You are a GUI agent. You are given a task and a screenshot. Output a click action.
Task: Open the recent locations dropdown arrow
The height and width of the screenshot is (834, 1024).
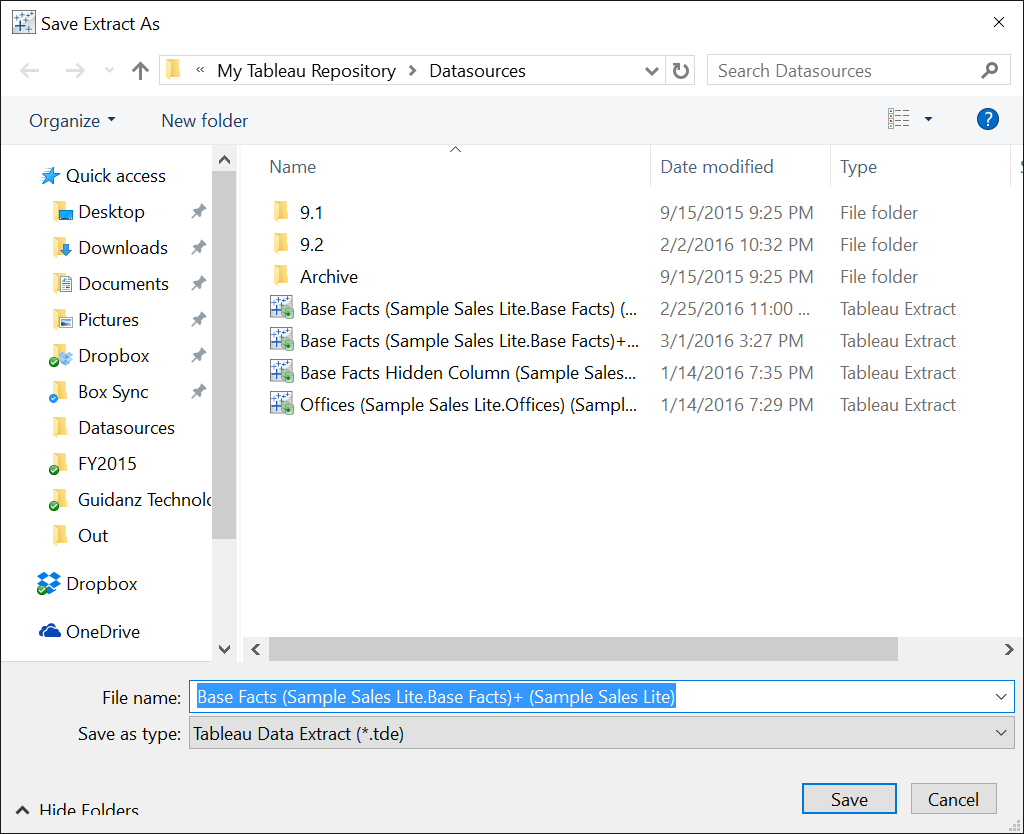coord(109,71)
